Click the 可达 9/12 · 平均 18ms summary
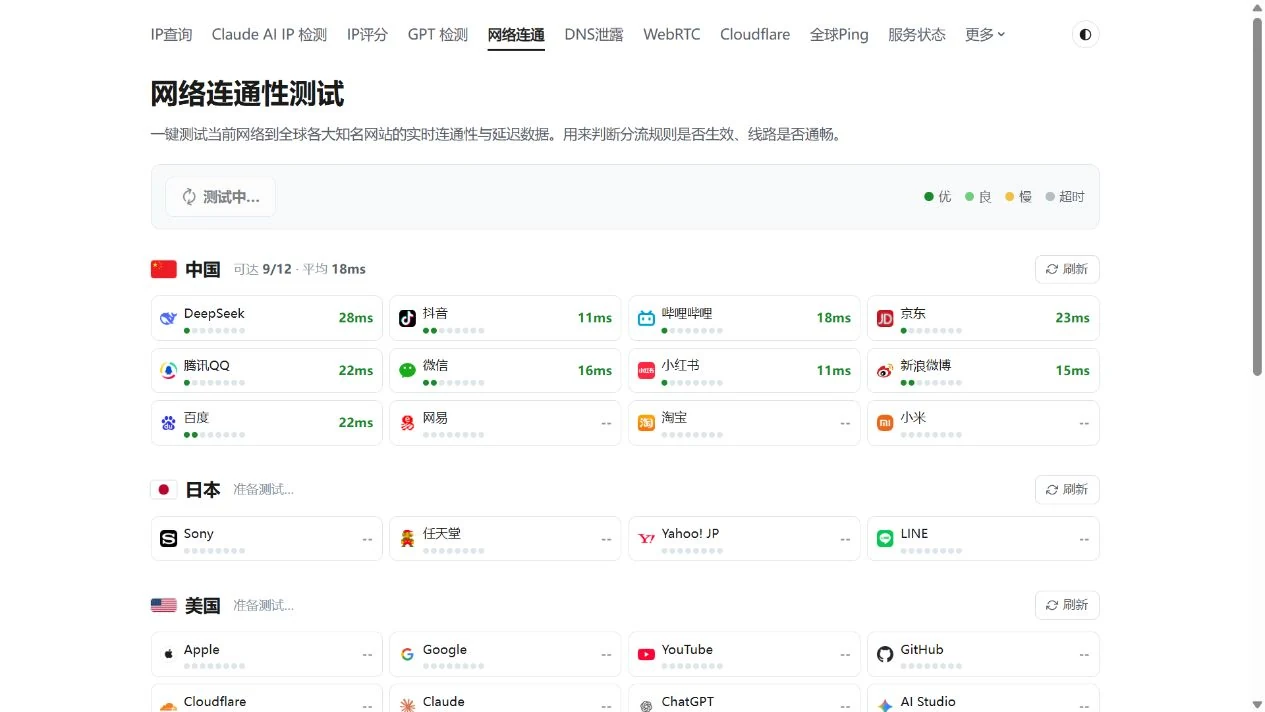 [x=300, y=269]
